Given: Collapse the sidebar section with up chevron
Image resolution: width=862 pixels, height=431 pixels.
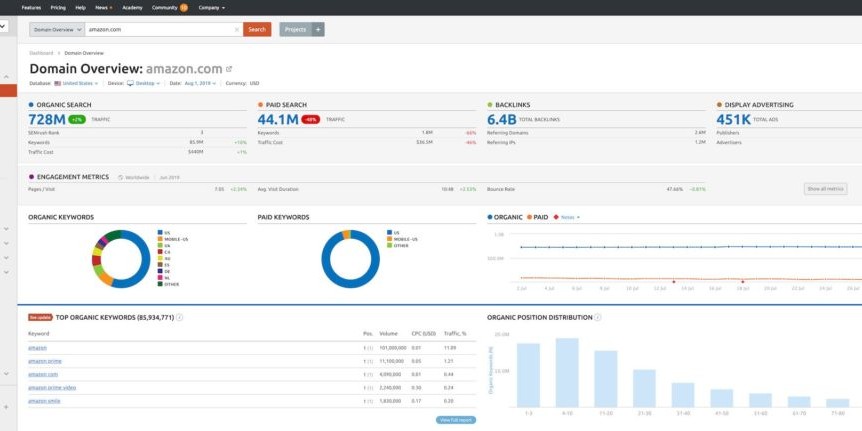Looking at the screenshot, I should pos(7,77).
